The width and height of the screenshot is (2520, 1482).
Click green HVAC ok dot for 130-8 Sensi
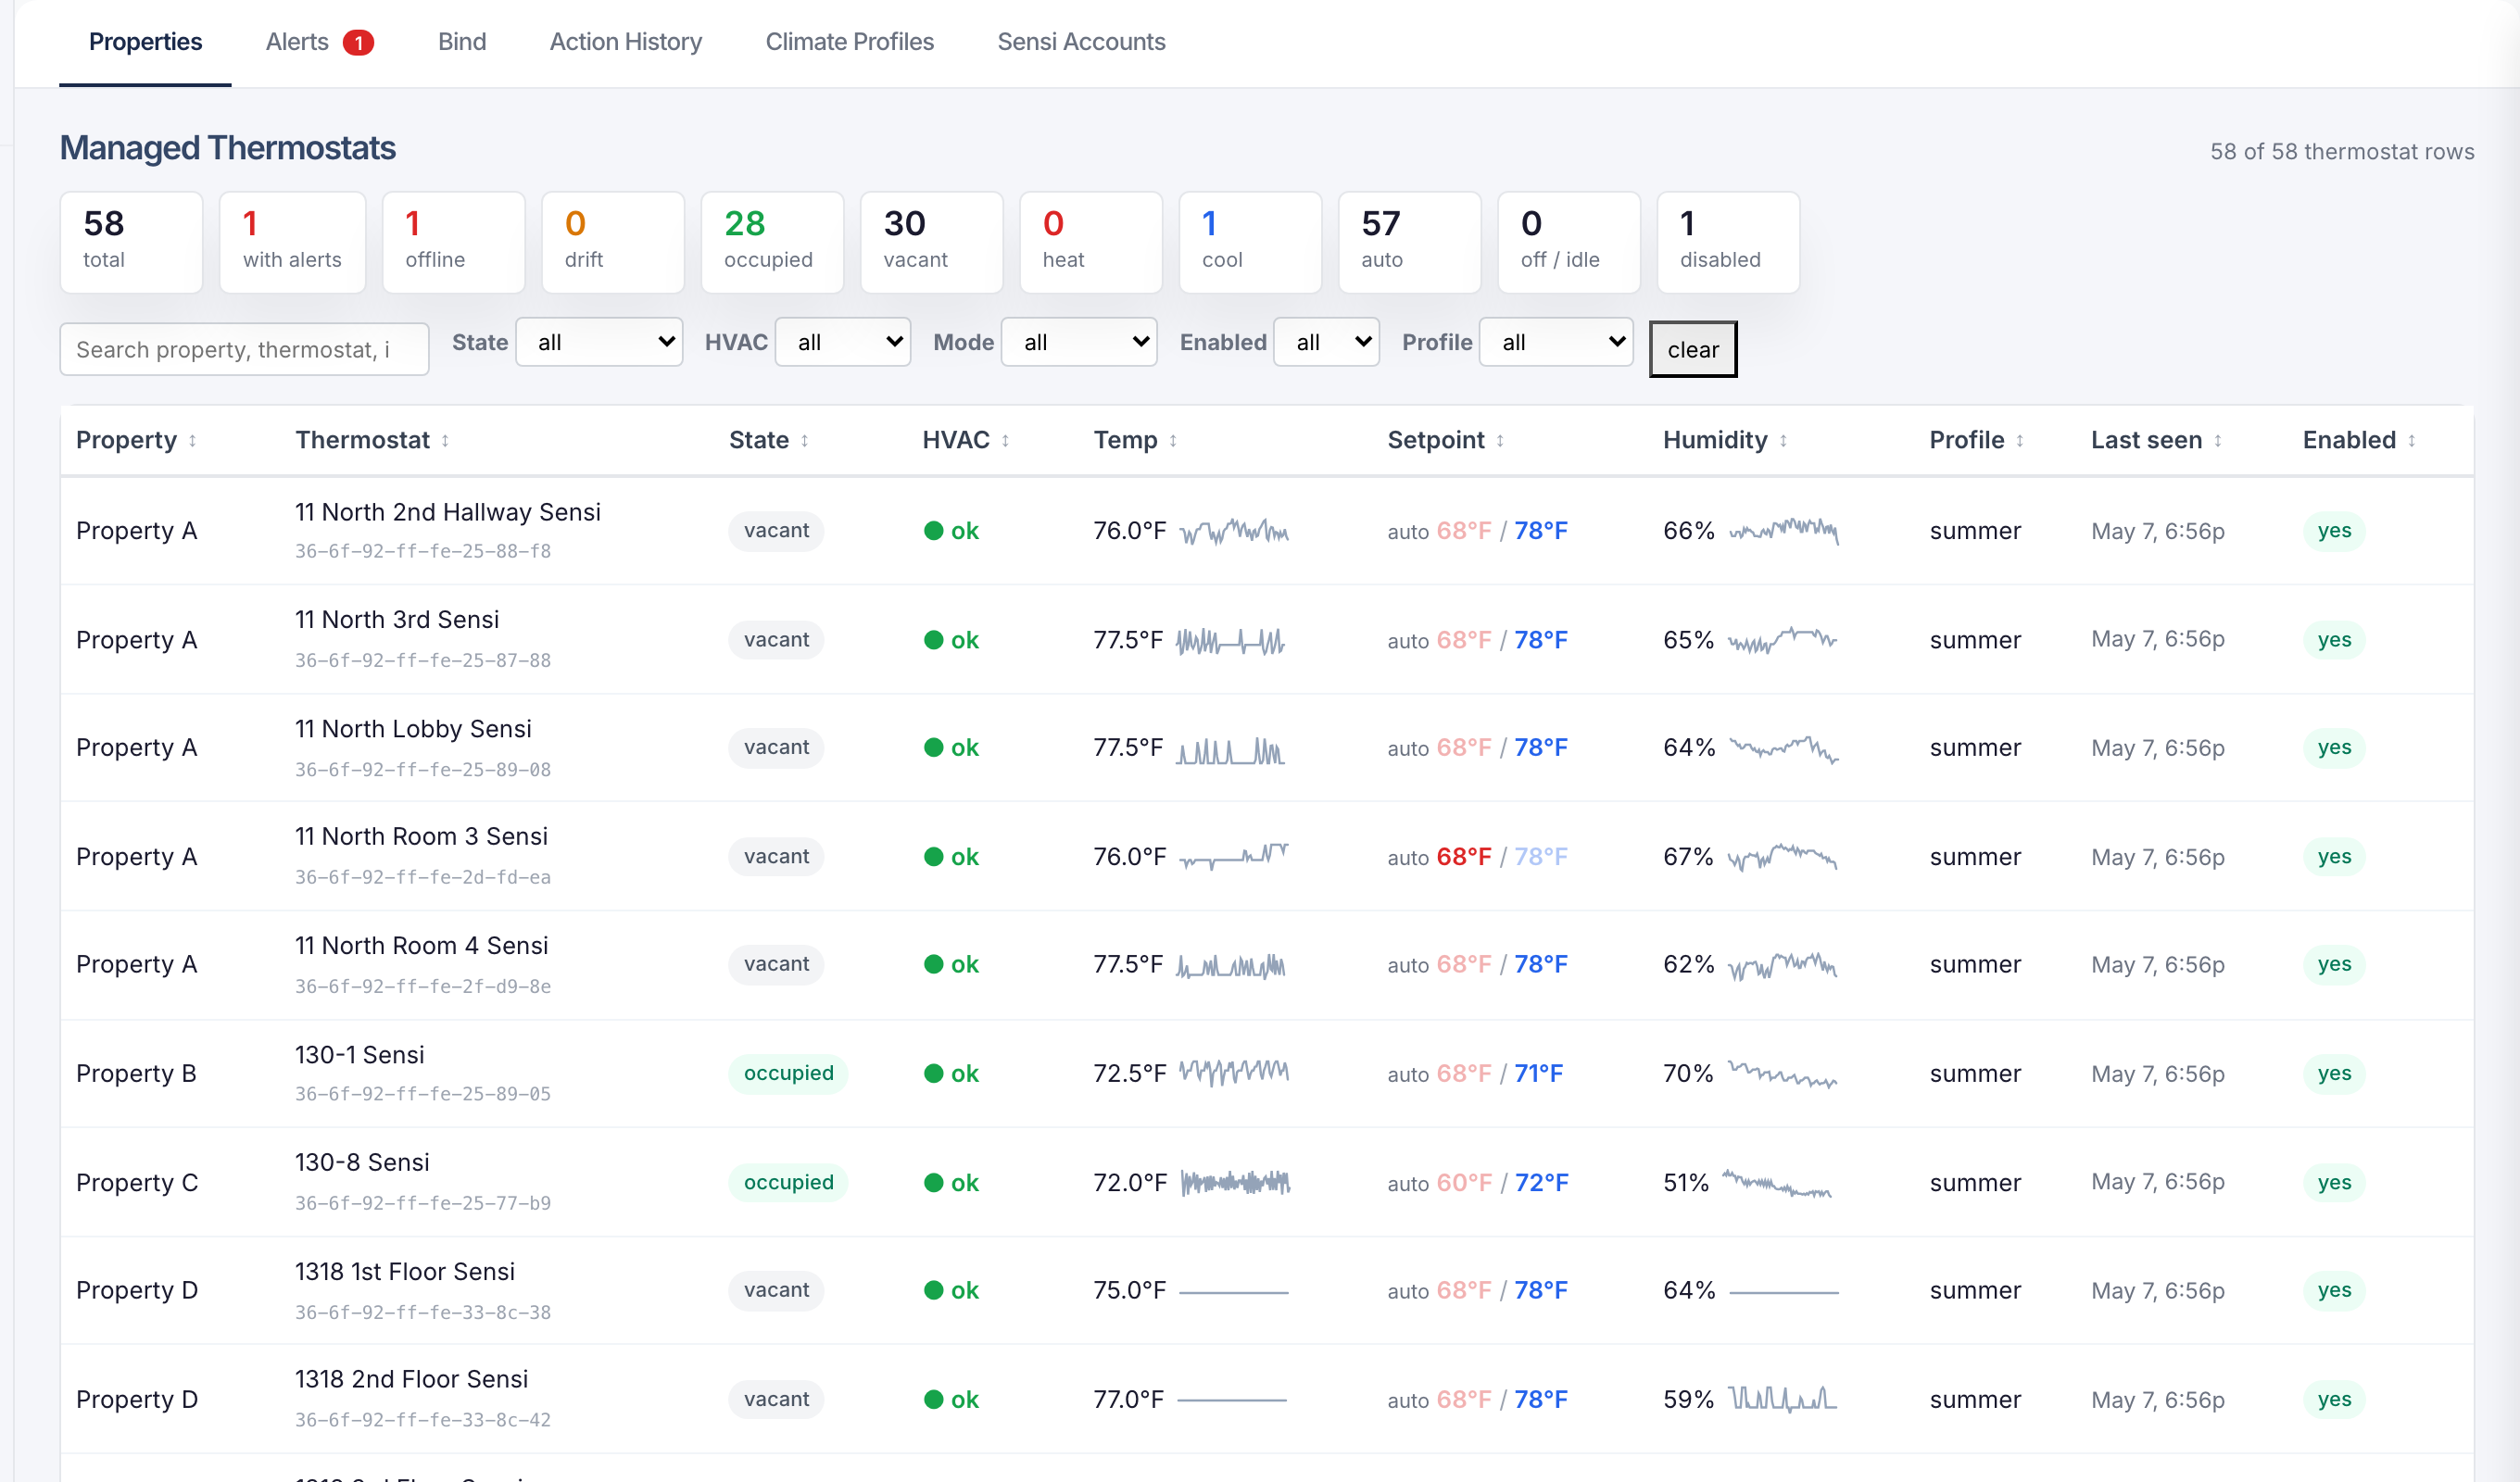[x=933, y=1183]
